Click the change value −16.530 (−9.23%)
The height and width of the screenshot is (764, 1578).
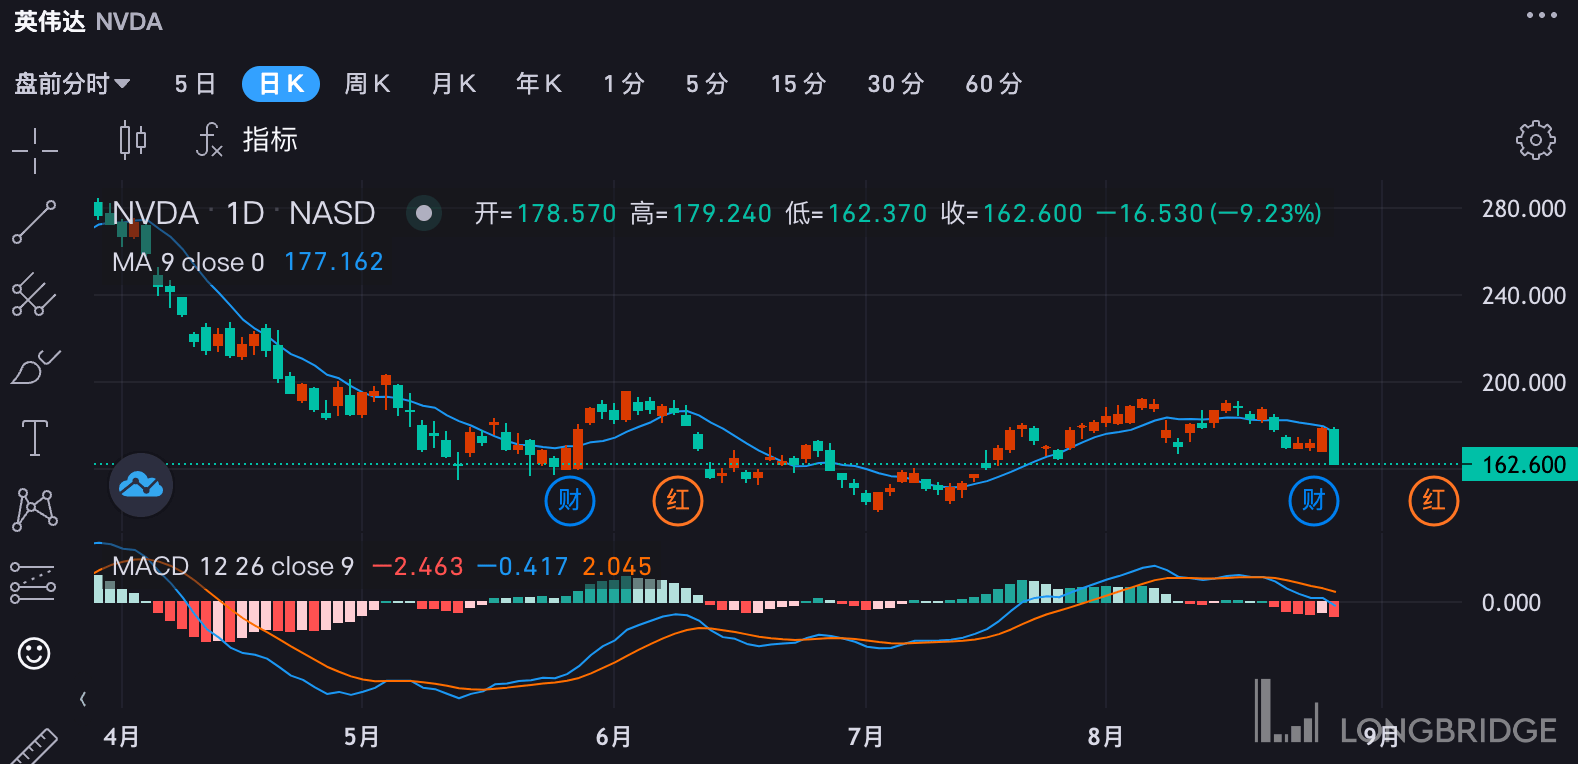pyautogui.click(x=1209, y=214)
